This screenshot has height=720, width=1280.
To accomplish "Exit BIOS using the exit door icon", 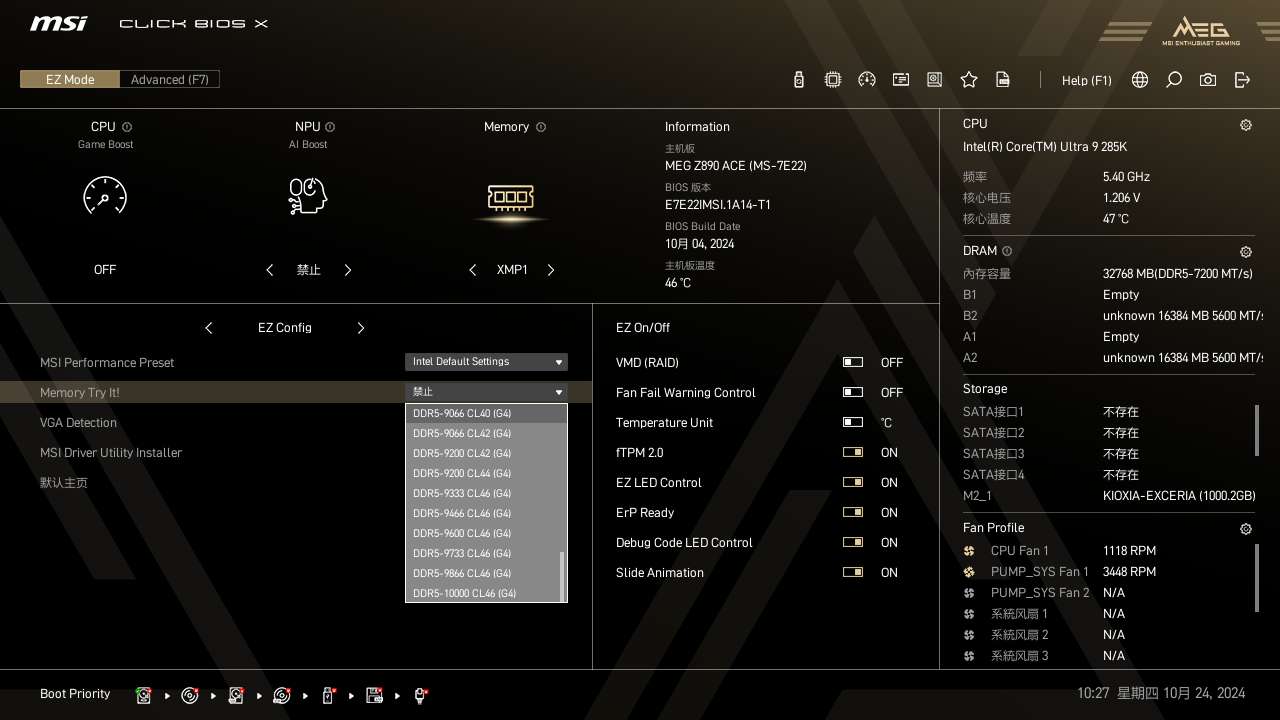I will click(1242, 80).
